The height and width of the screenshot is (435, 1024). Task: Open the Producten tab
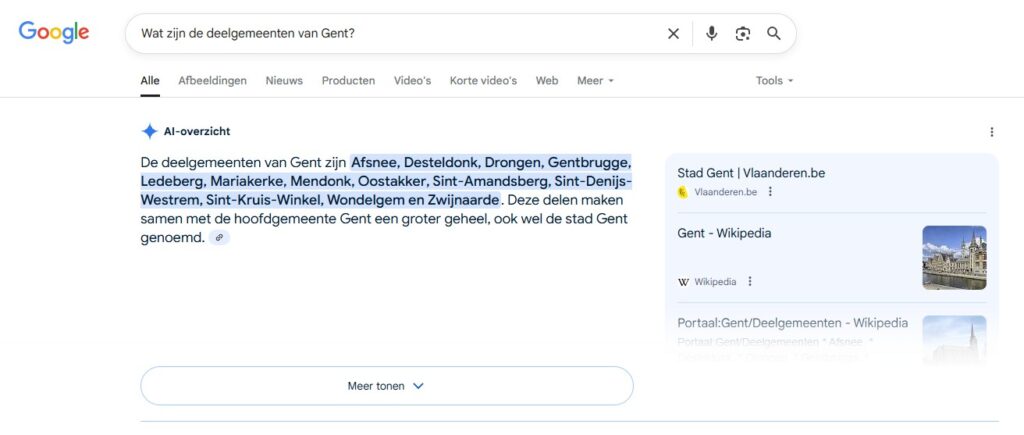[x=348, y=80]
